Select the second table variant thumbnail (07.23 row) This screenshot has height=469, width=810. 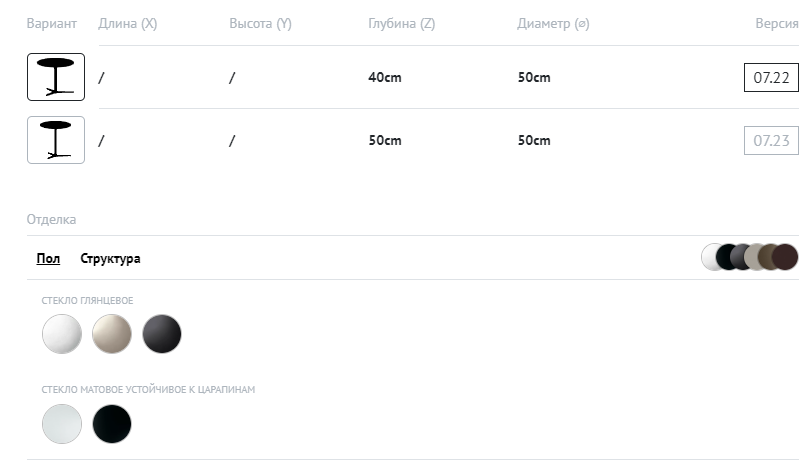point(55,140)
